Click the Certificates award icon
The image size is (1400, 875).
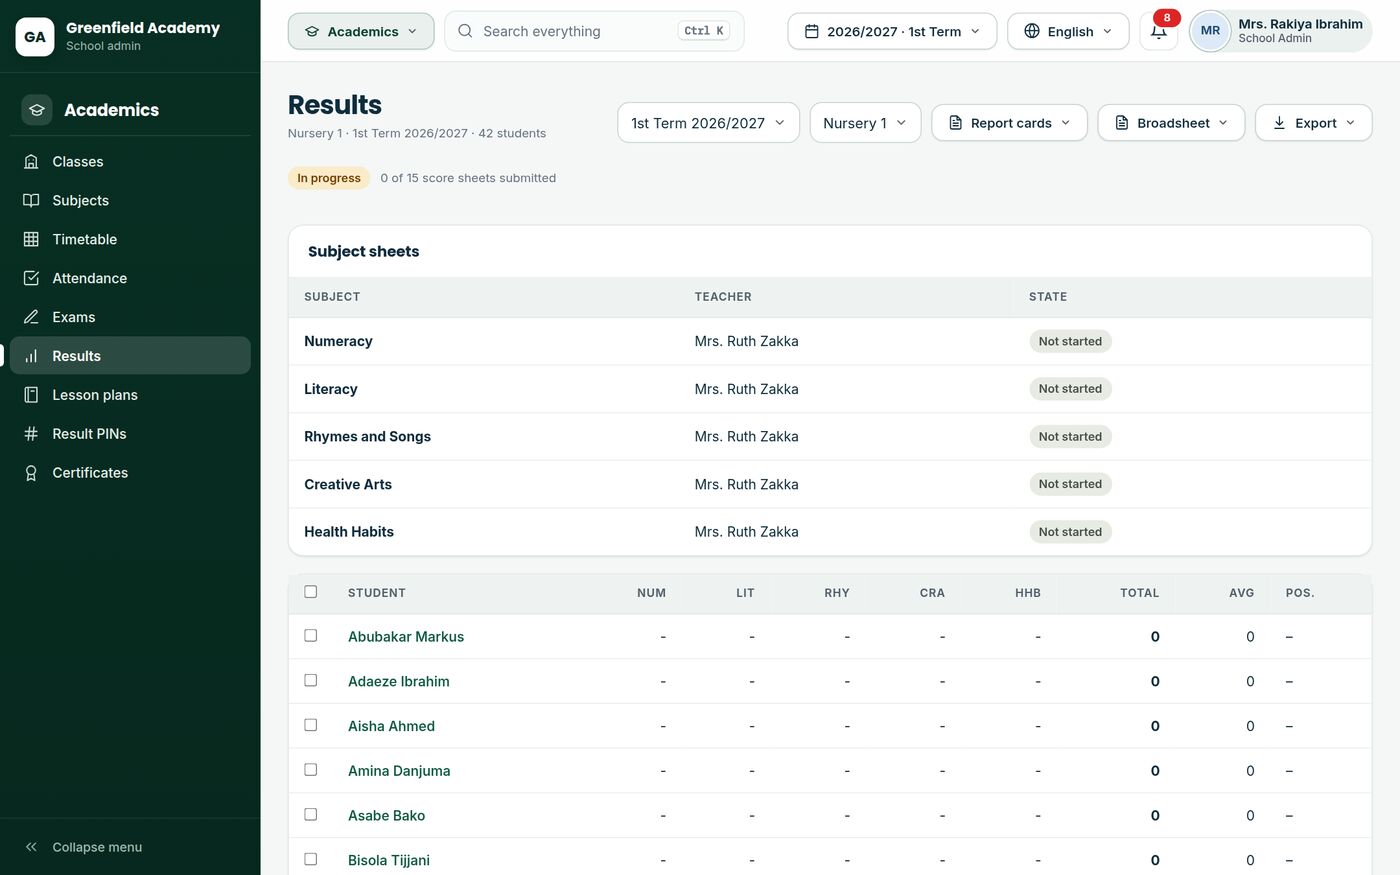point(31,473)
